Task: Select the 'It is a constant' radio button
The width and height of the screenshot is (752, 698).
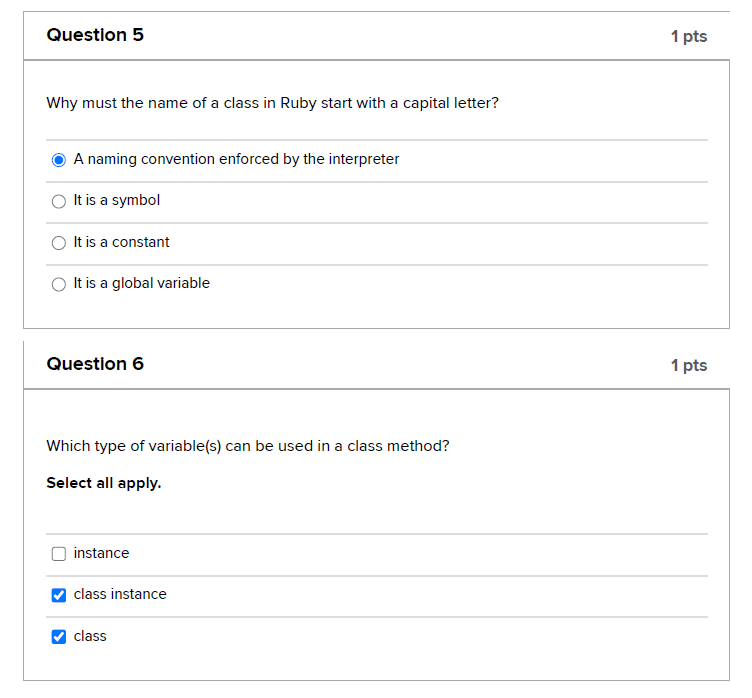Action: pos(59,243)
